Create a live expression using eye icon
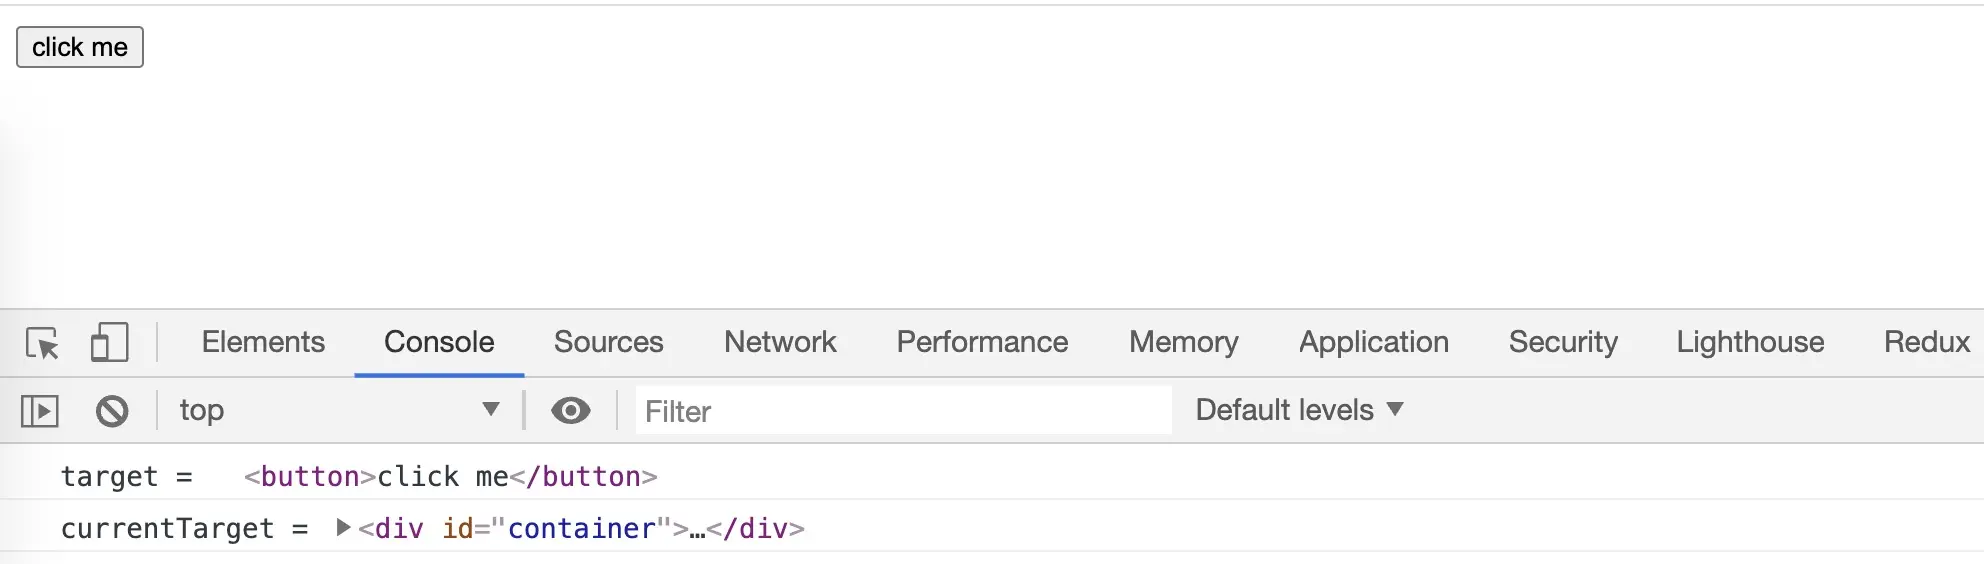The image size is (1984, 564). pyautogui.click(x=570, y=411)
